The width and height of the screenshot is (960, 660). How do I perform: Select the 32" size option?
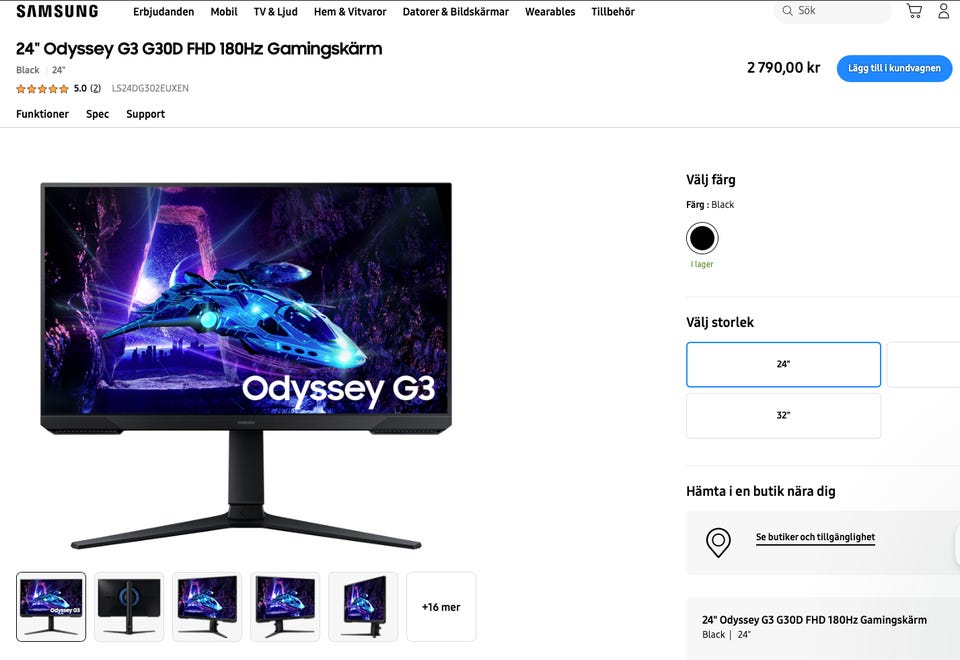[783, 416]
